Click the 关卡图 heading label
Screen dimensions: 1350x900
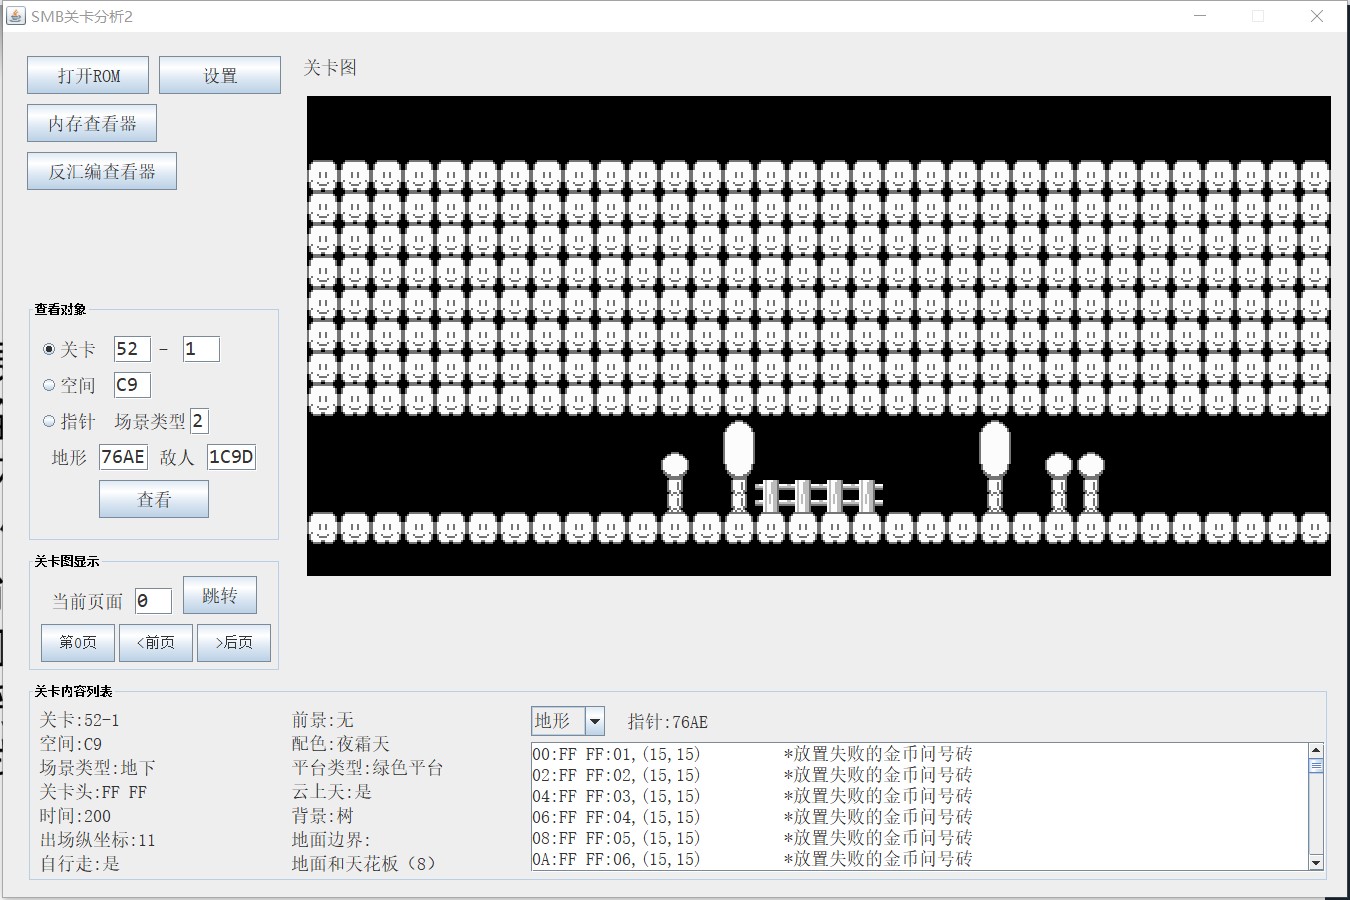[x=330, y=67]
